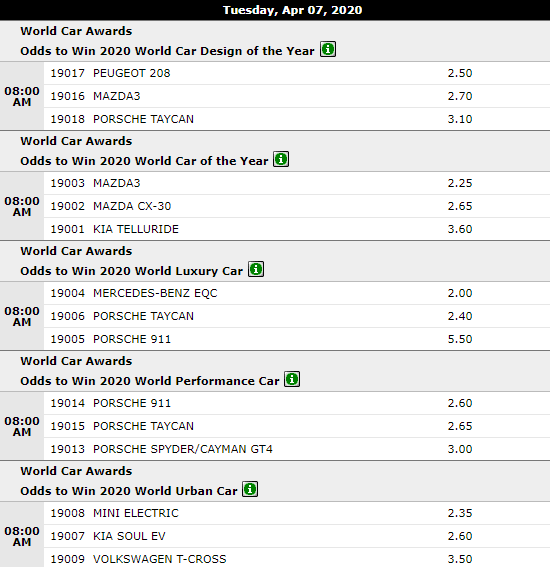Click rotation number 19002
Image resolution: width=550 pixels, height=567 pixels.
(67, 206)
